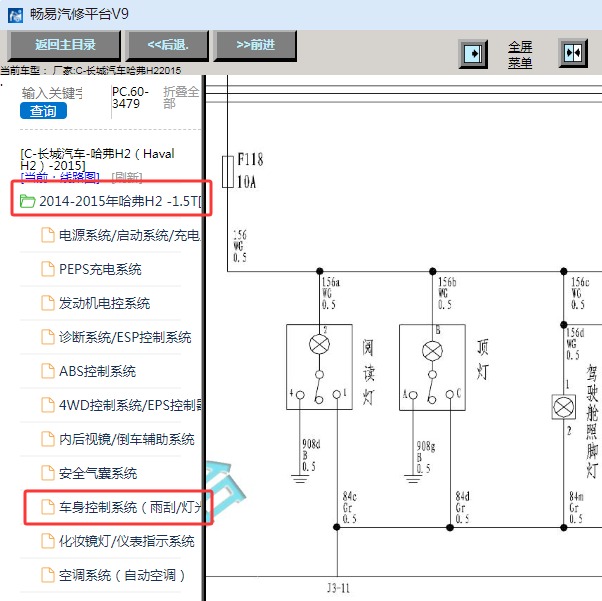Open PEPS充电系统 item
Viewport: 602px width, 601px height.
coord(100,269)
